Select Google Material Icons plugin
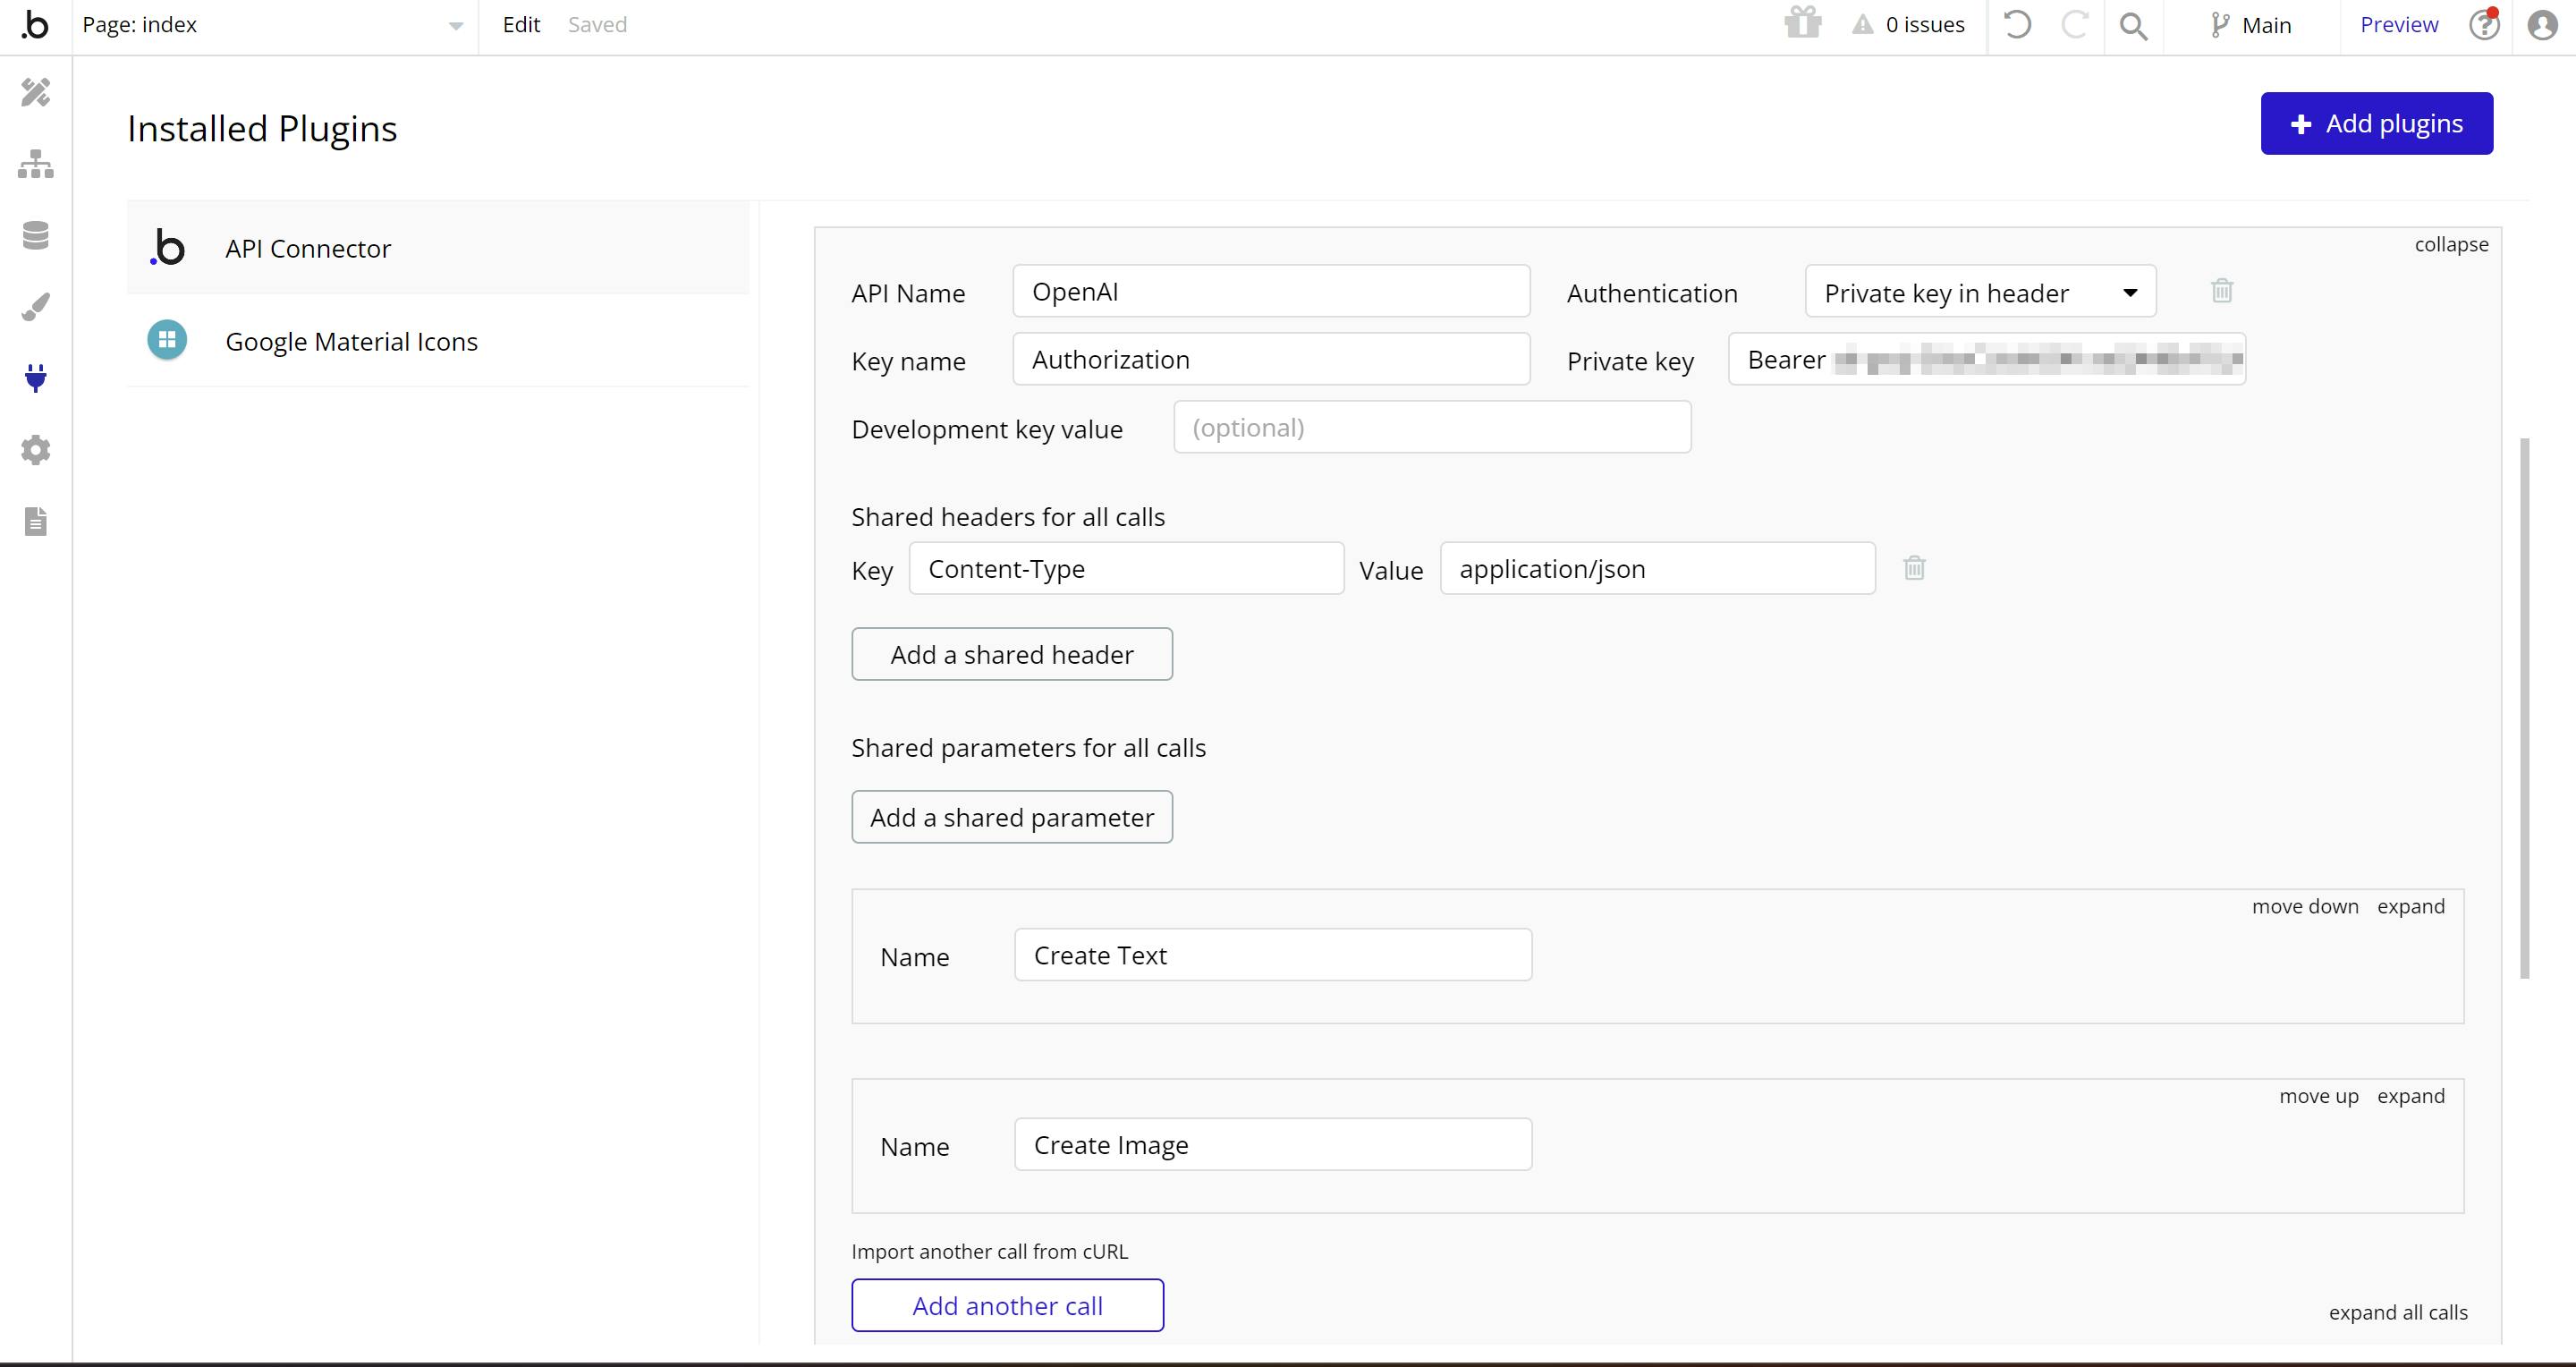This screenshot has height=1367, width=2576. (351, 341)
